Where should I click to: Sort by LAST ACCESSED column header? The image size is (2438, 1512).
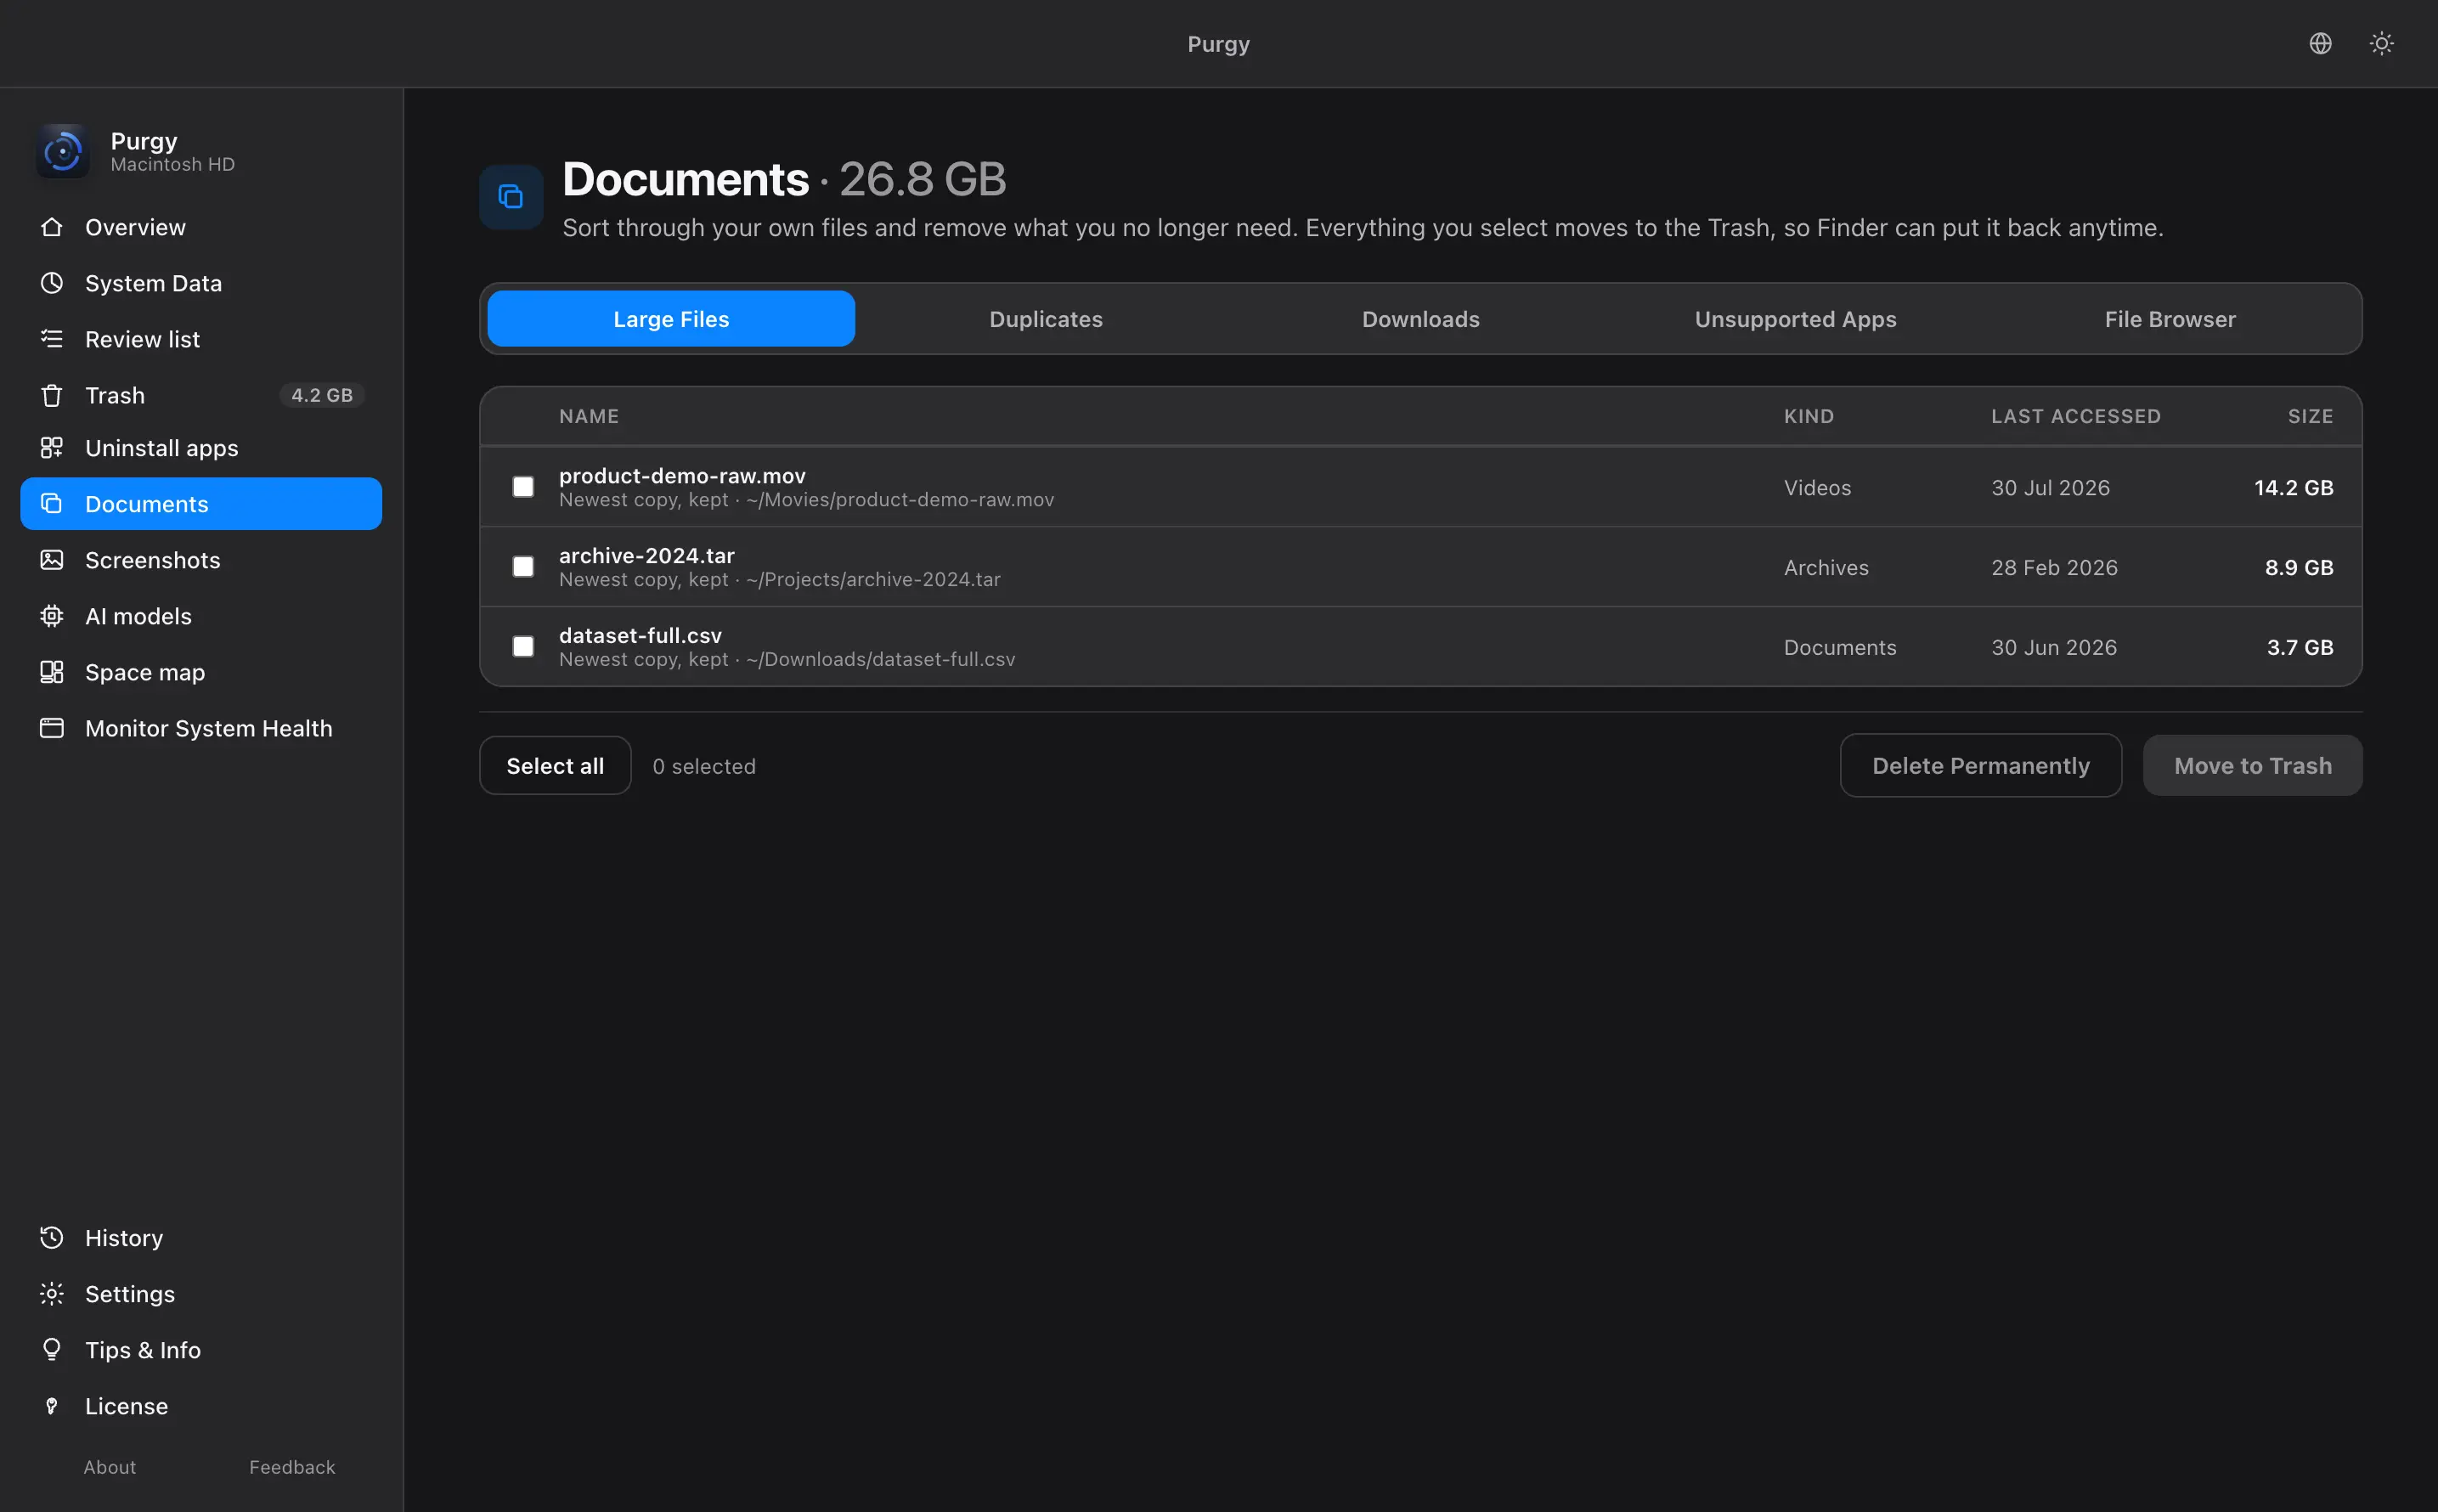[2076, 416]
